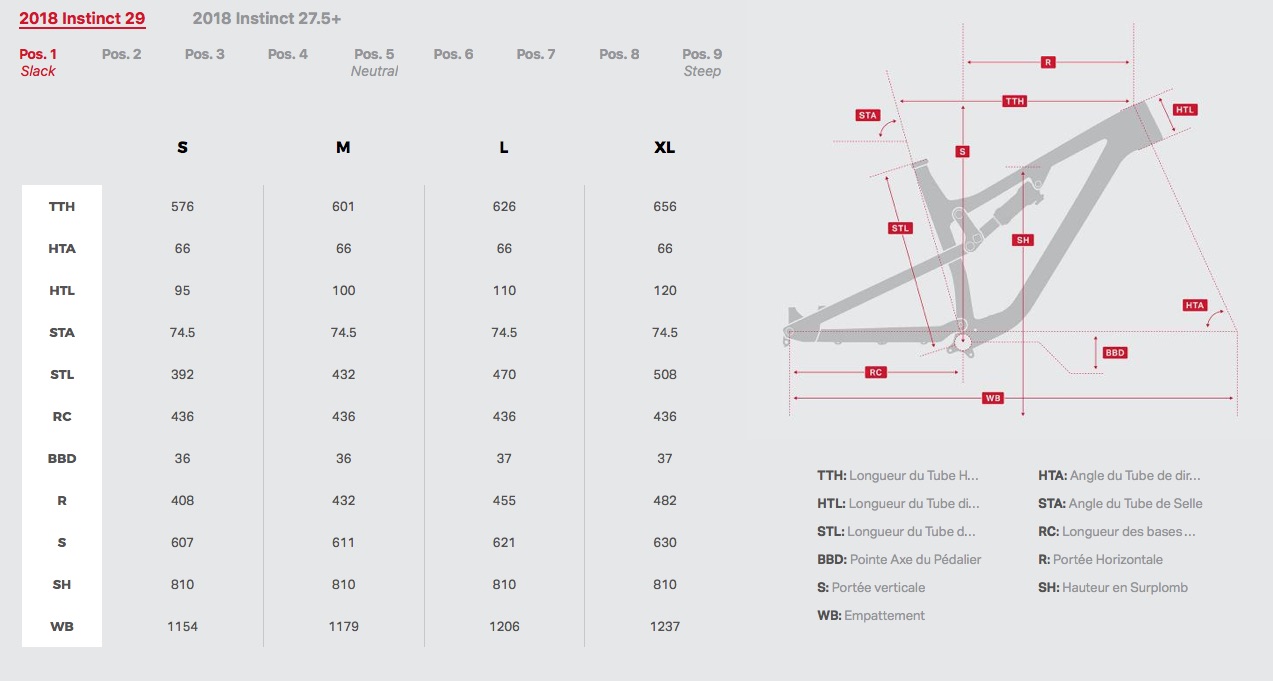The height and width of the screenshot is (681, 1273).
Task: Click the red BBD badge in the diagram
Action: pyautogui.click(x=1115, y=353)
